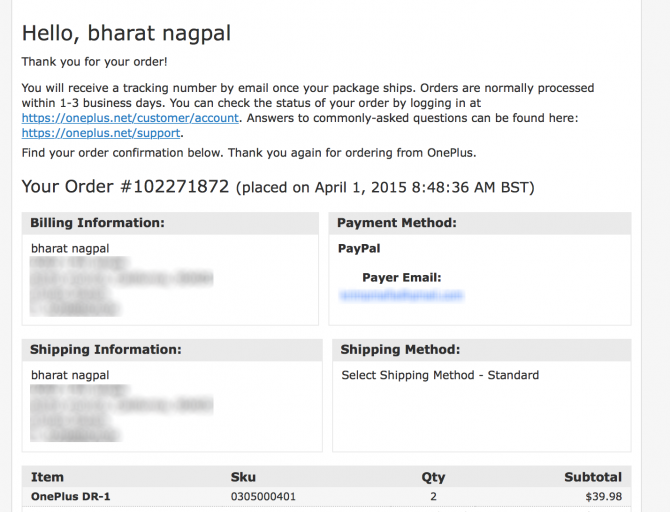Click the Item column header
This screenshot has height=512, width=670.
click(47, 477)
